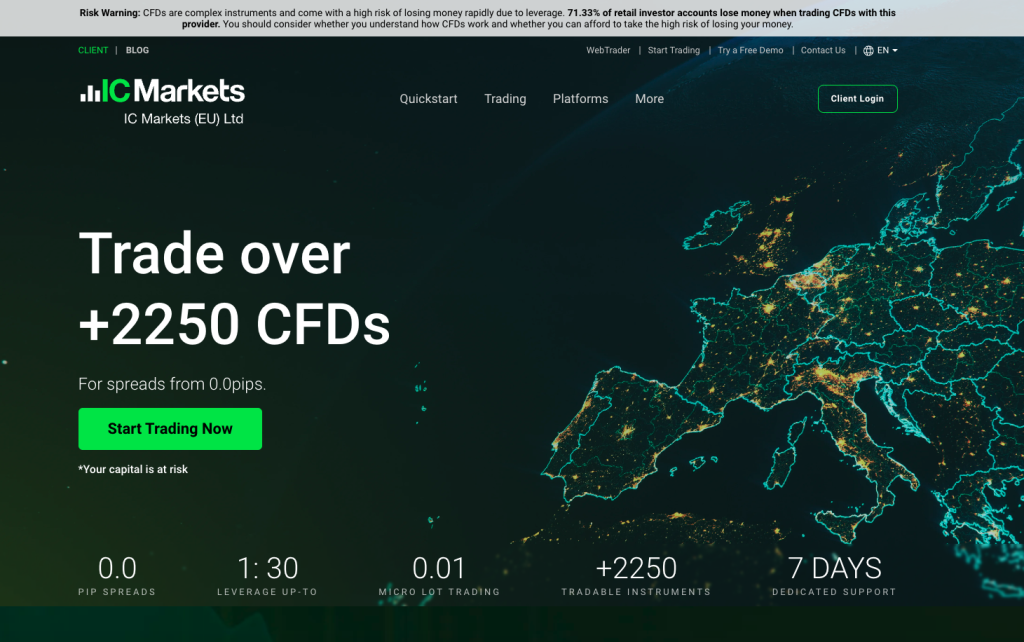Image resolution: width=1024 pixels, height=642 pixels.
Task: Expand the More menu
Action: click(649, 99)
